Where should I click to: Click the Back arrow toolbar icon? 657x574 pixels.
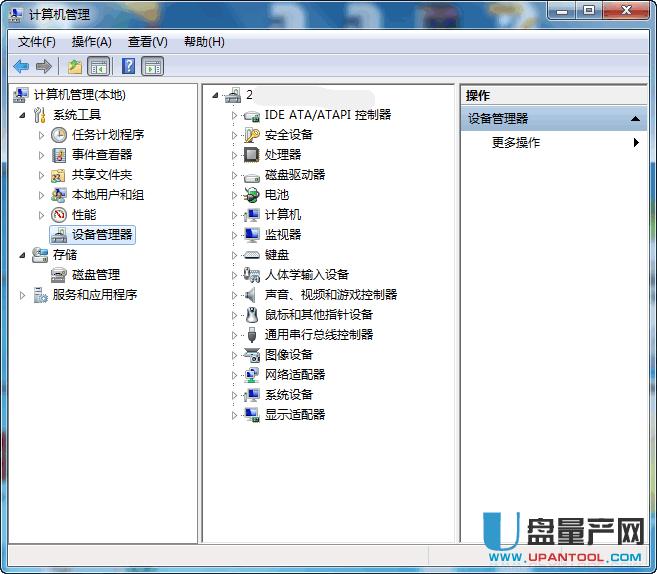pos(21,66)
